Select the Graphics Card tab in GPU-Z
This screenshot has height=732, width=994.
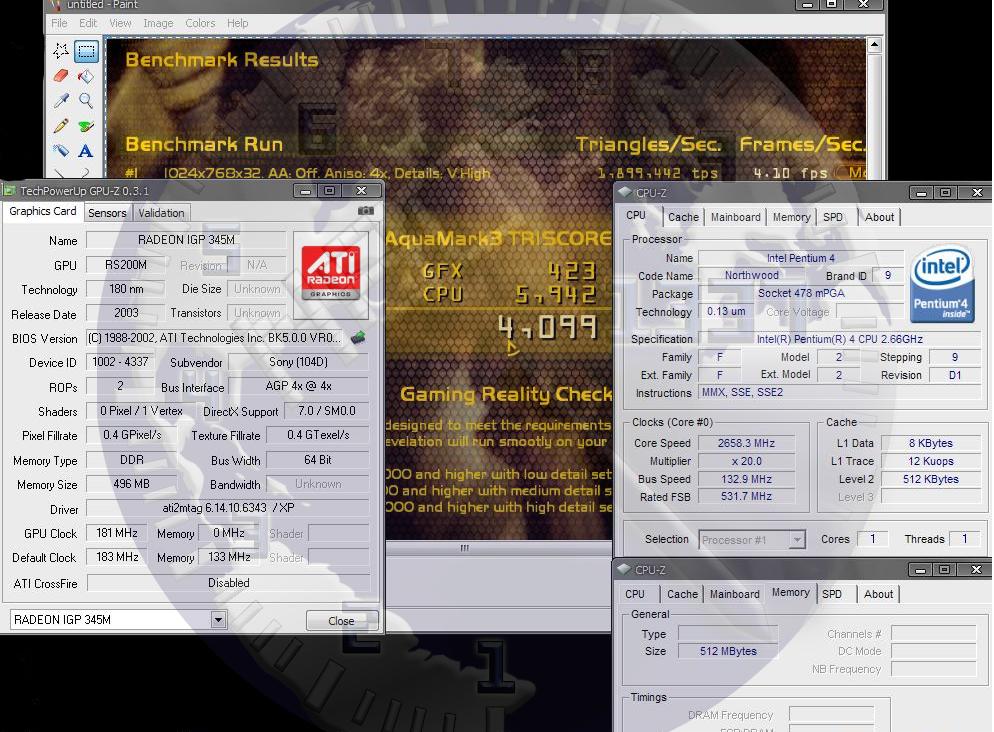[42, 211]
